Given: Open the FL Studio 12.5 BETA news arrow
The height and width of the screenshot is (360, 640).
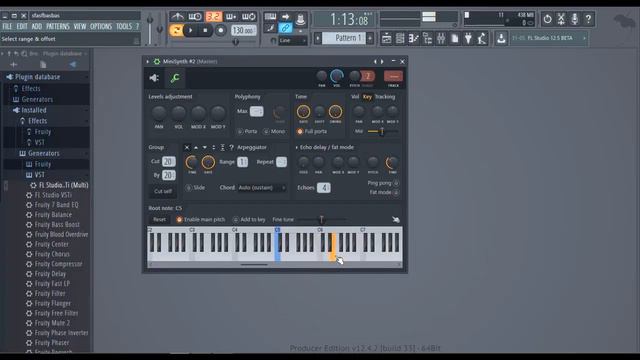Looking at the screenshot, I should tap(584, 38).
